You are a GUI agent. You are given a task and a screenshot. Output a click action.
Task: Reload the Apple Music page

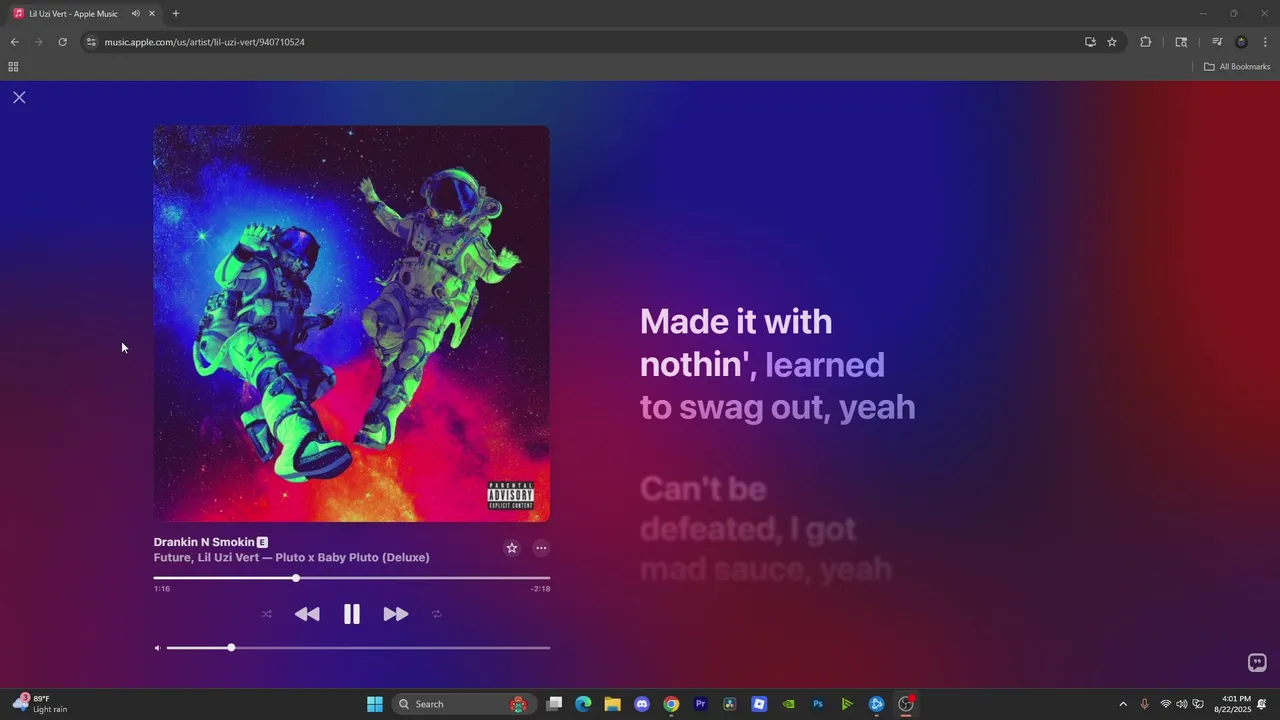(x=62, y=42)
